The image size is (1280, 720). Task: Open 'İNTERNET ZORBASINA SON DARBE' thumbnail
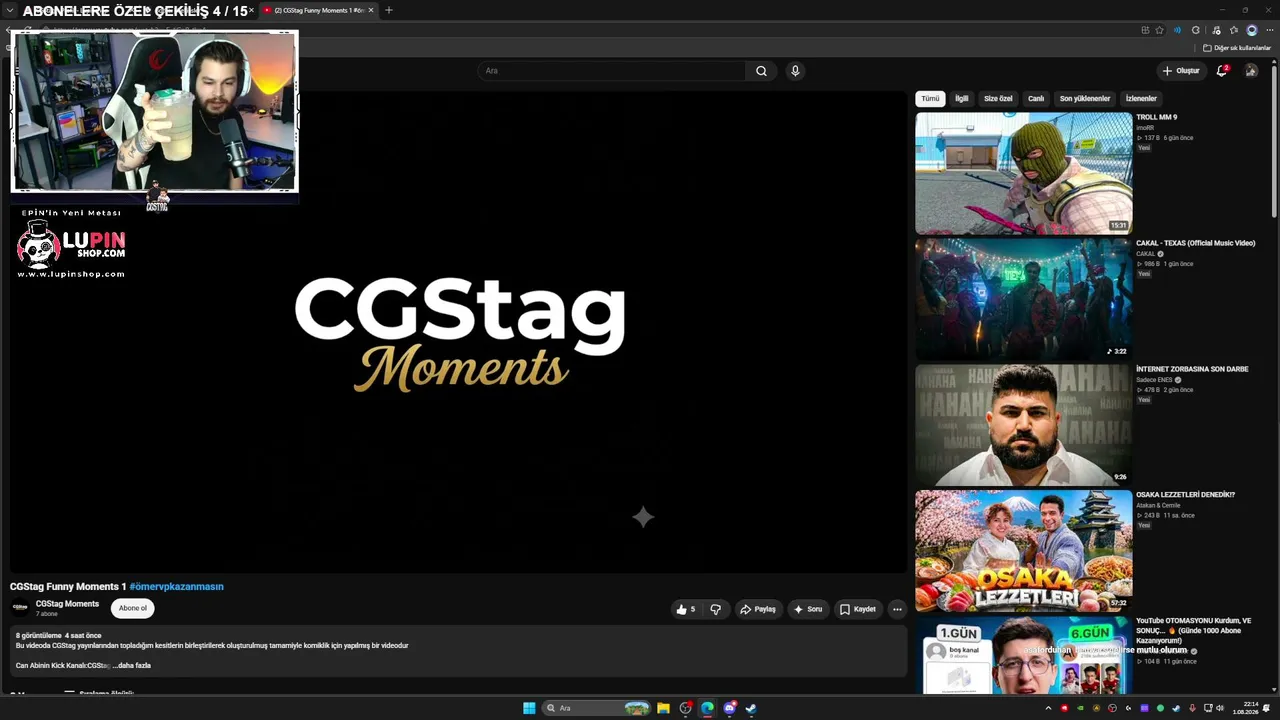coord(1023,425)
